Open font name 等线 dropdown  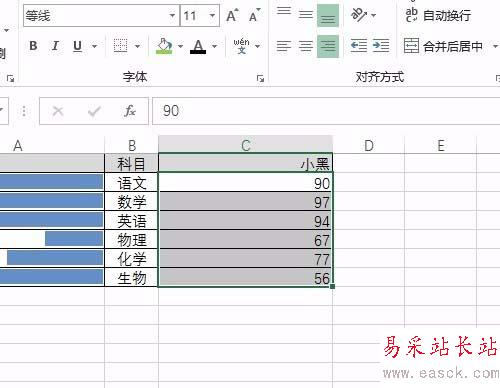coord(172,15)
